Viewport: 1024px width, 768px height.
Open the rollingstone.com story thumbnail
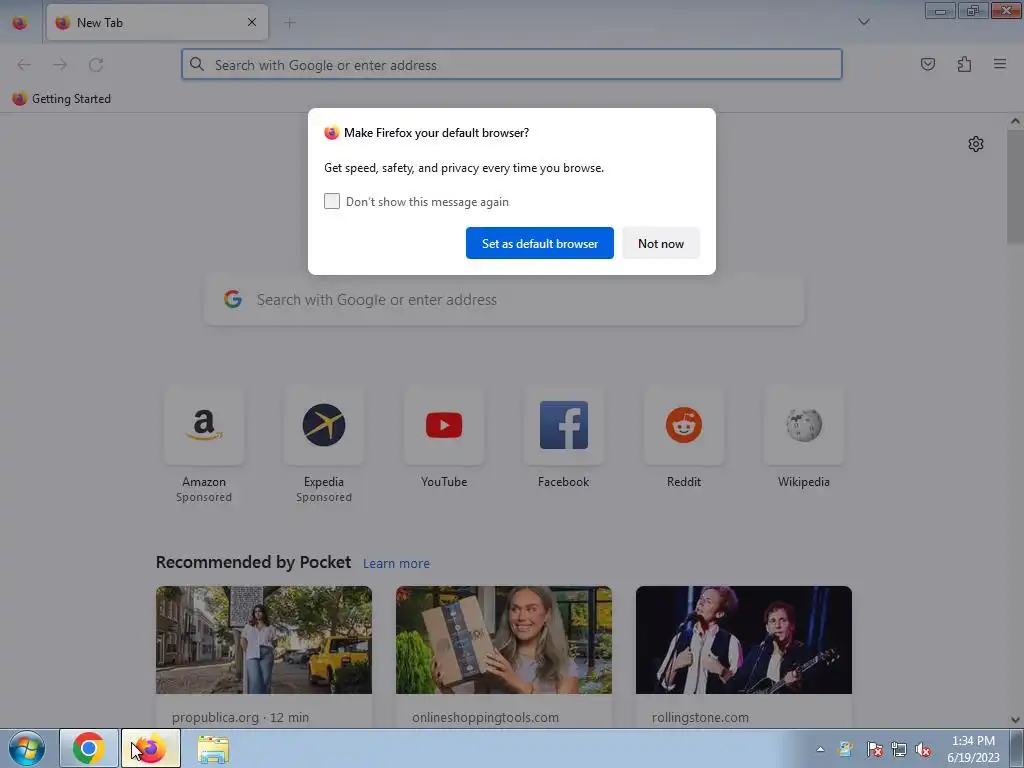coord(744,640)
